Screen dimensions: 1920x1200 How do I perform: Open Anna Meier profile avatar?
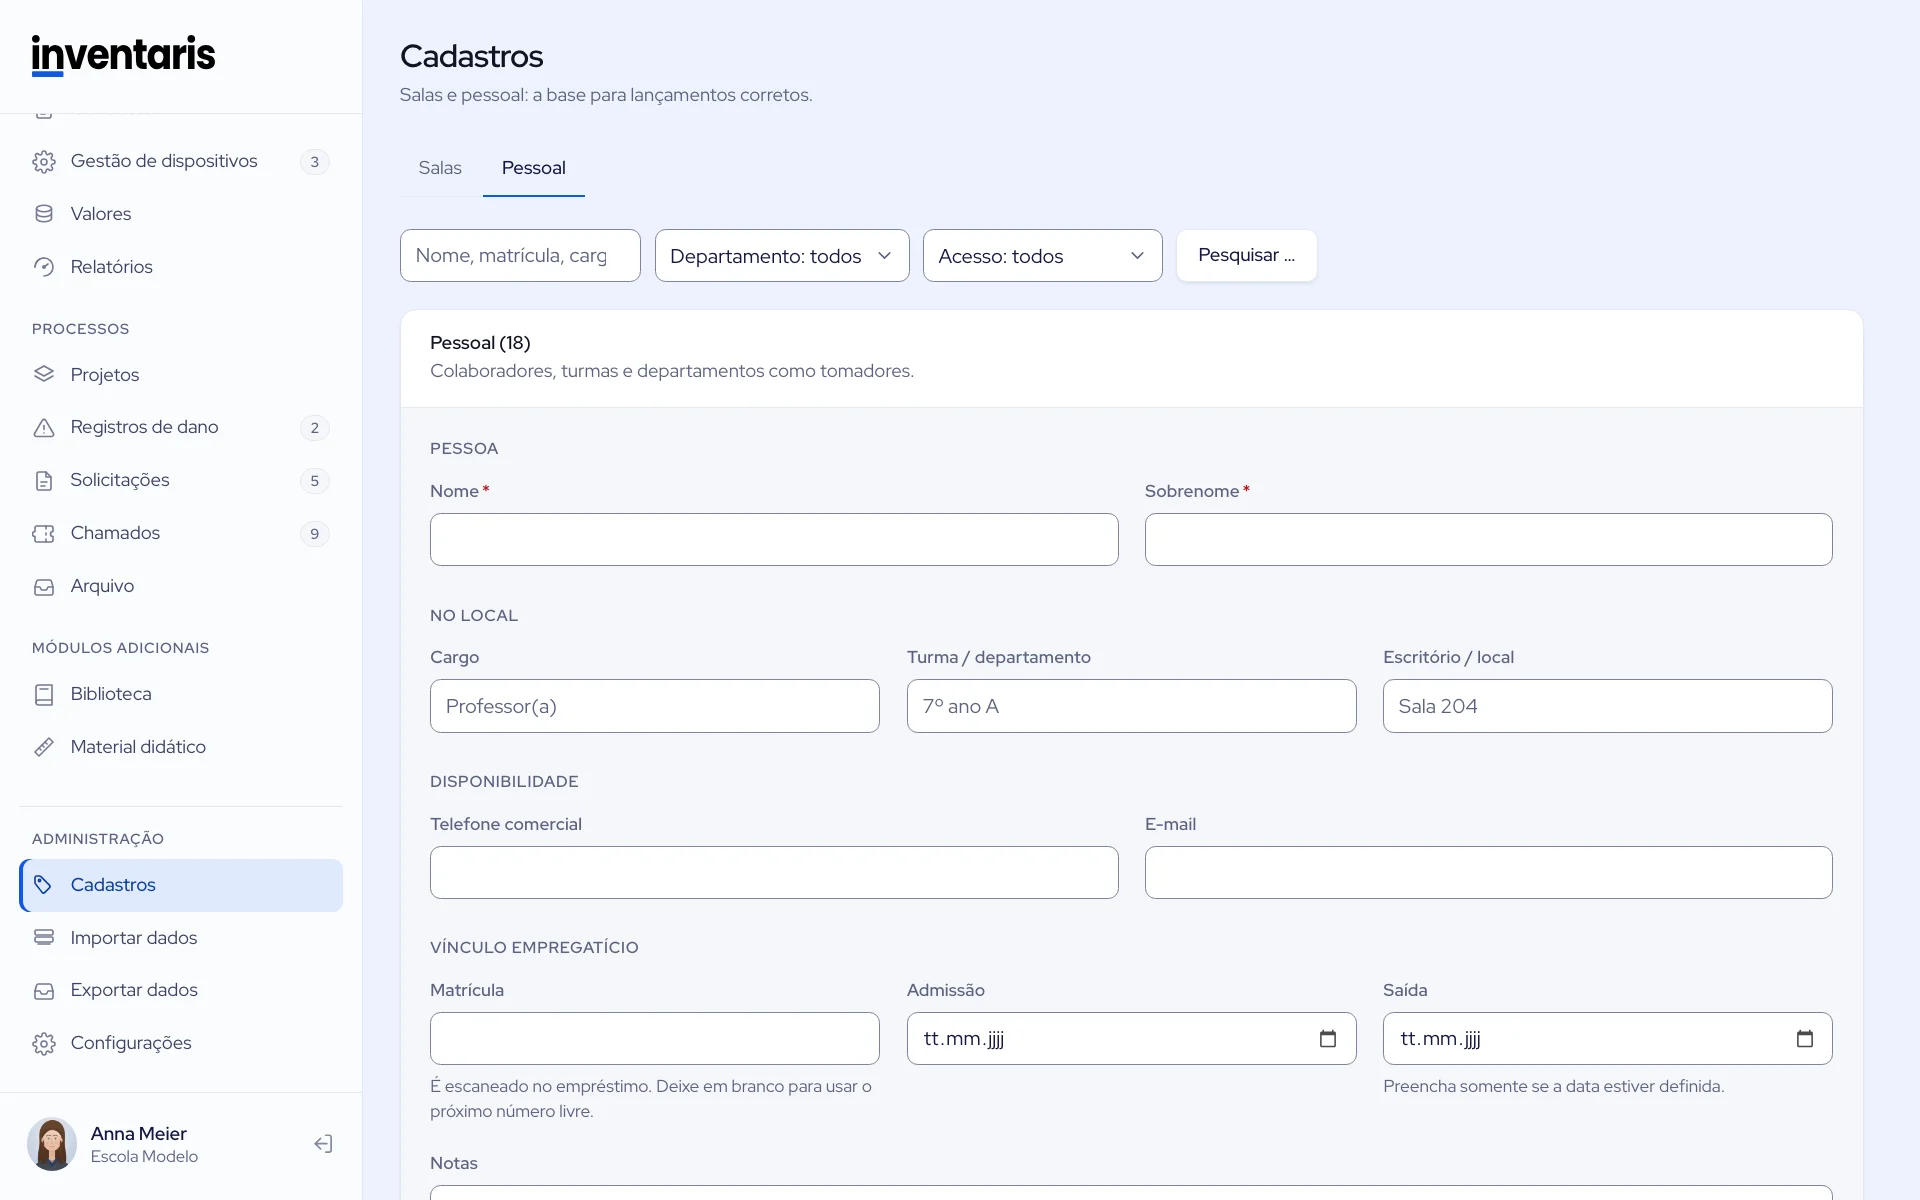tap(52, 1144)
